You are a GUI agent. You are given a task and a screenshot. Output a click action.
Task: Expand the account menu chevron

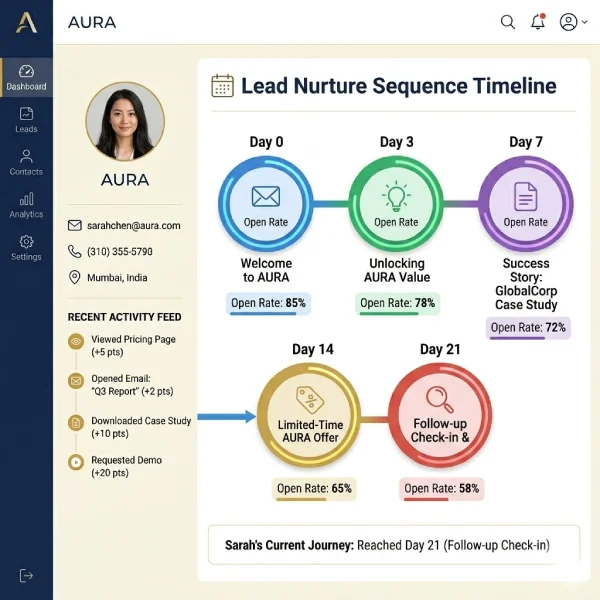[x=584, y=22]
